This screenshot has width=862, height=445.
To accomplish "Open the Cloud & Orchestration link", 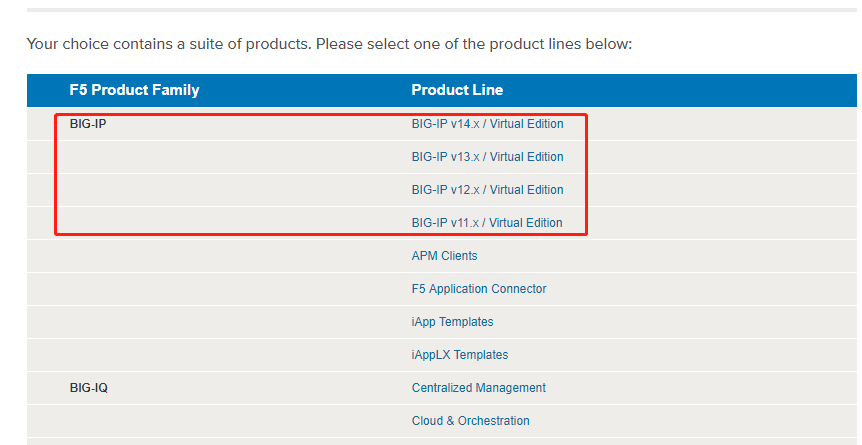I will click(x=471, y=421).
